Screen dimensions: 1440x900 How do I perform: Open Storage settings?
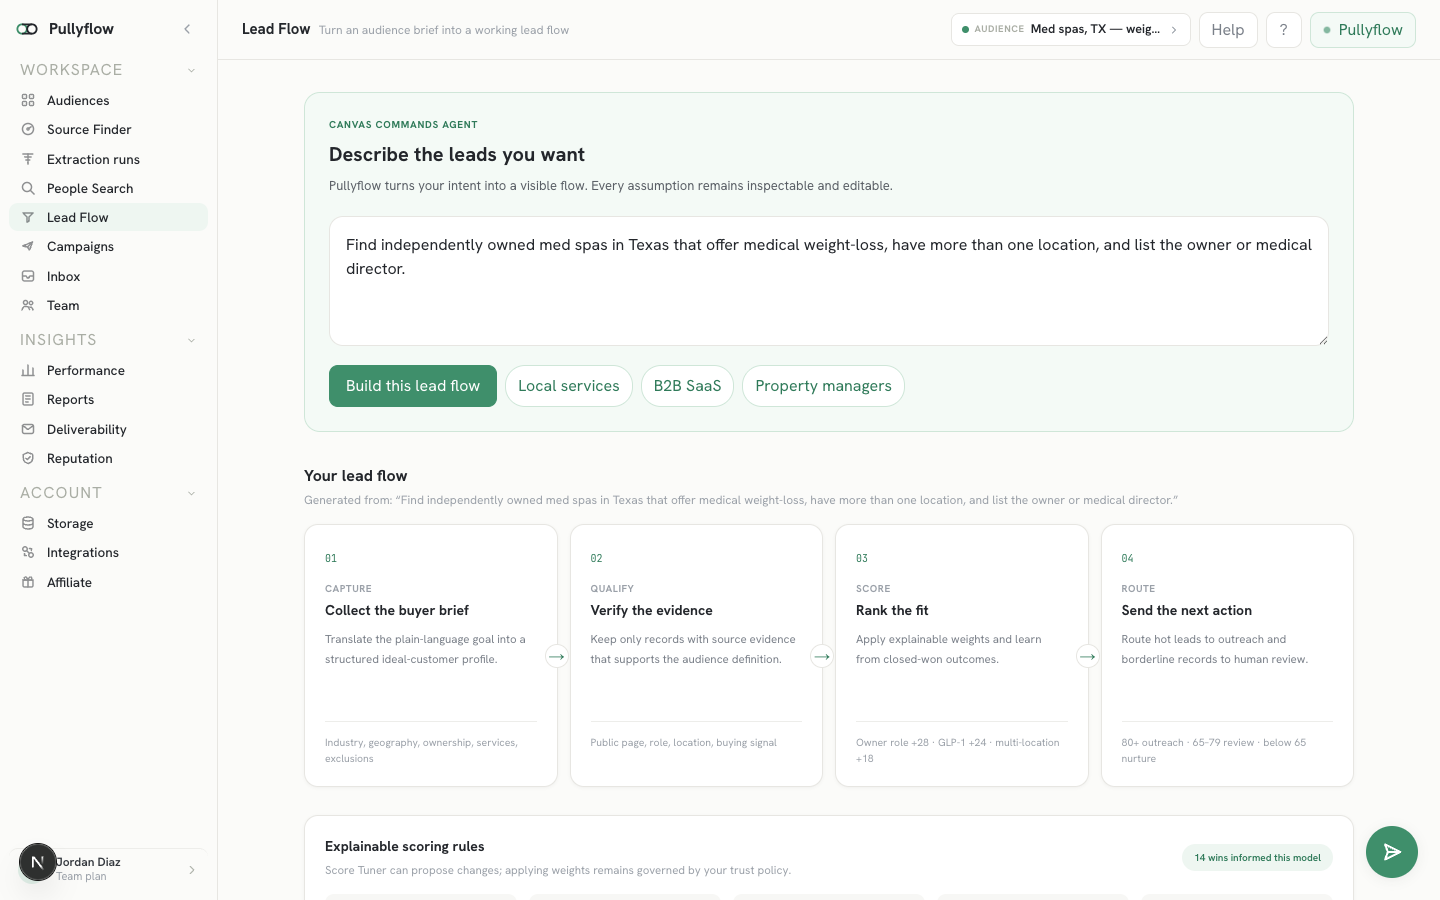click(x=108, y=523)
